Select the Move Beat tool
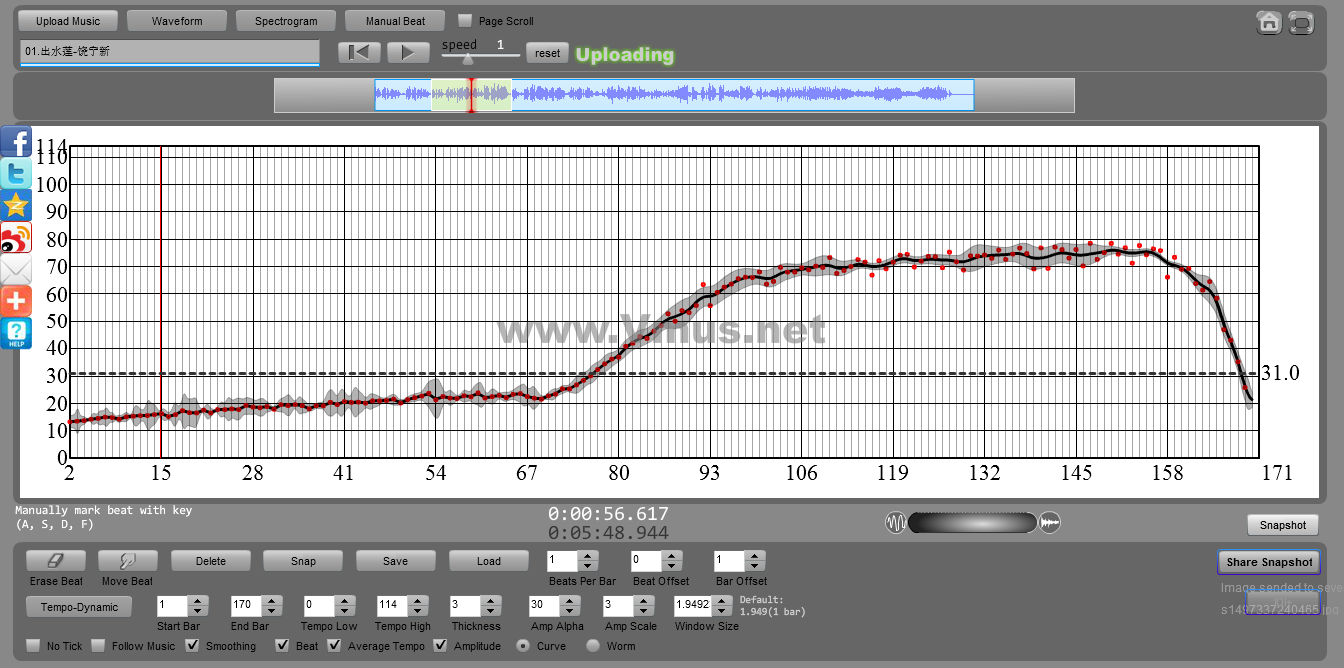The width and height of the screenshot is (1344, 668). coord(127,561)
